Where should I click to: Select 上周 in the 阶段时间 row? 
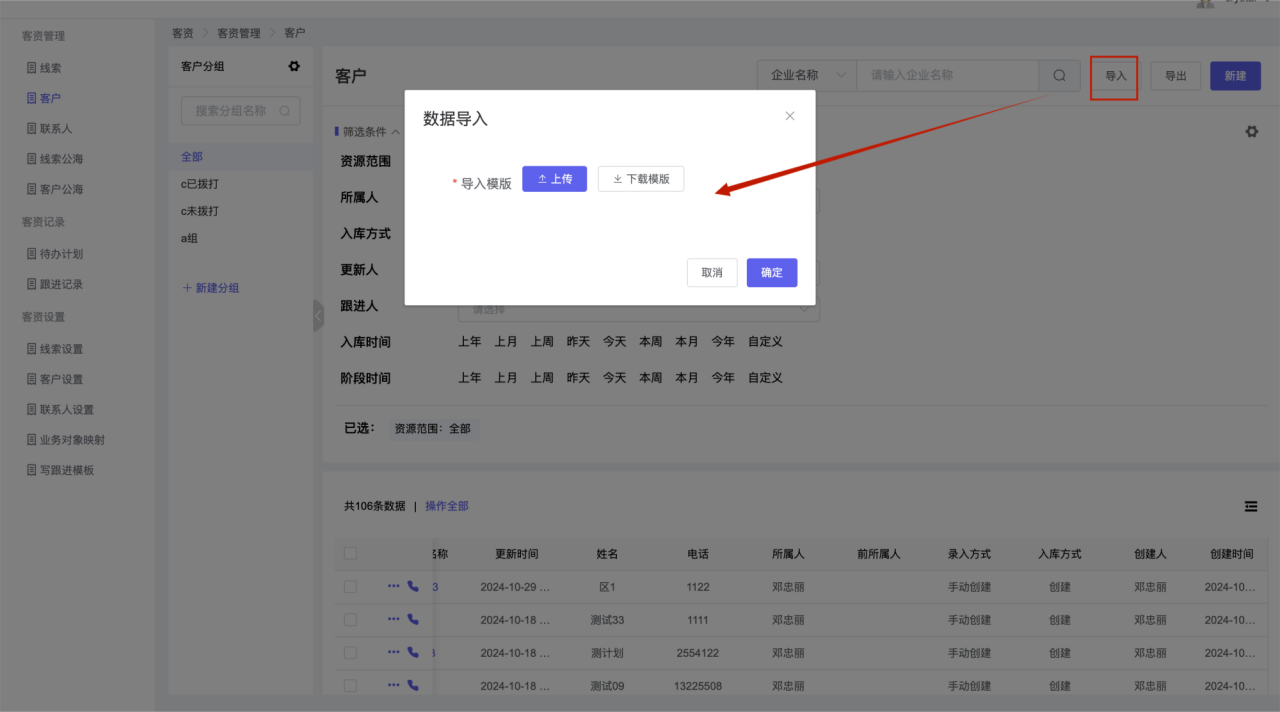(542, 378)
